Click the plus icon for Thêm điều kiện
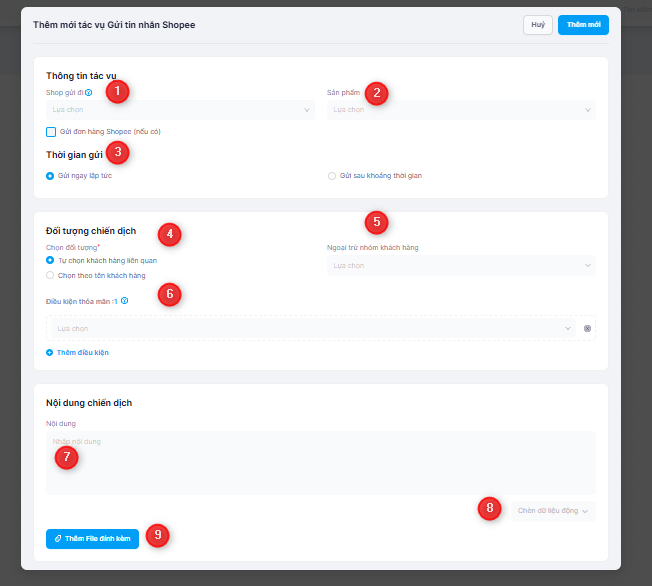652x586 pixels. (50, 352)
